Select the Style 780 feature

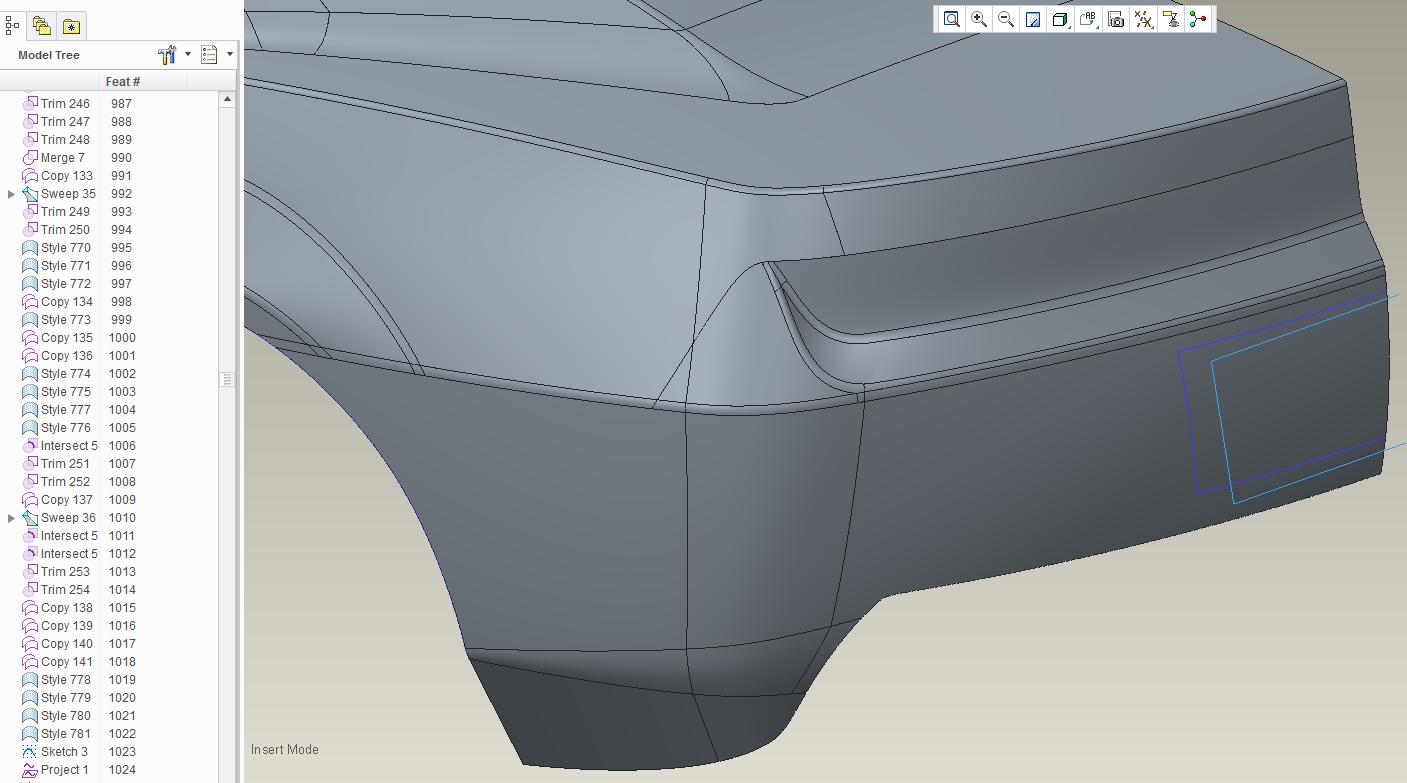tap(66, 716)
